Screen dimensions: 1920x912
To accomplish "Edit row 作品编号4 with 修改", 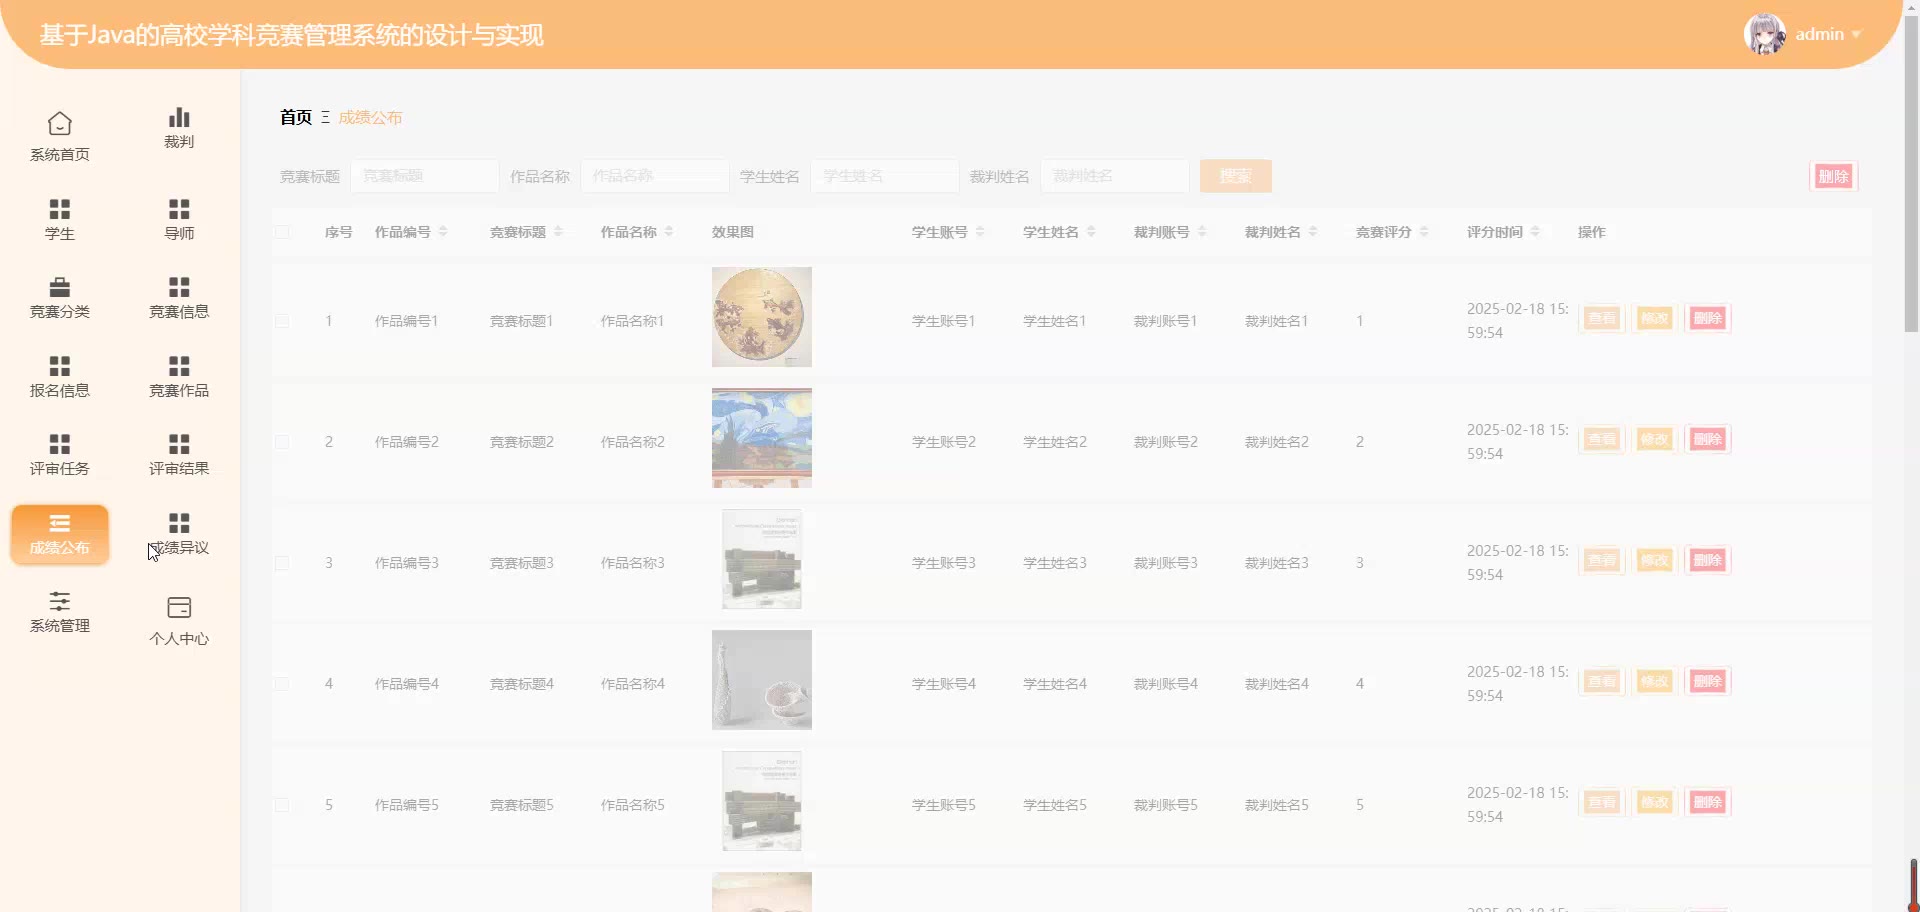I will click(1655, 682).
